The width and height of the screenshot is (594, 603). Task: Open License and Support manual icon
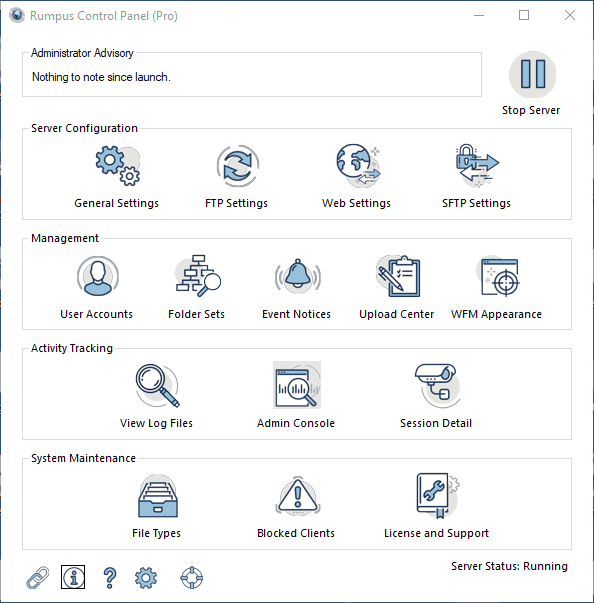[x=438, y=496]
